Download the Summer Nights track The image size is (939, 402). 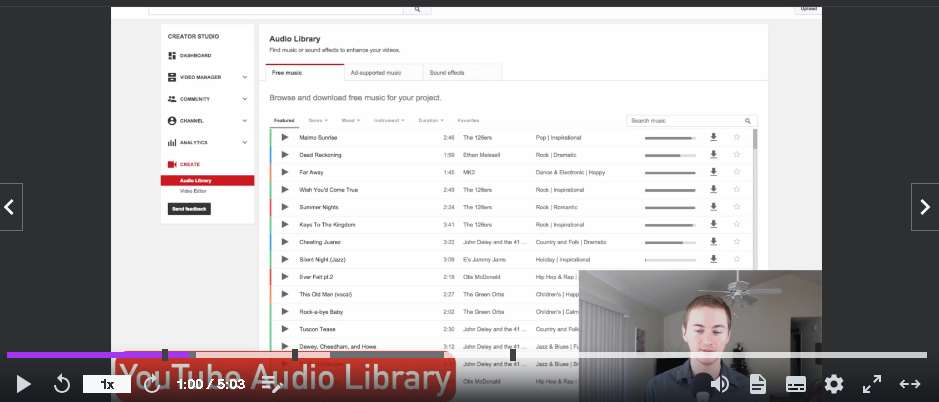click(713, 207)
